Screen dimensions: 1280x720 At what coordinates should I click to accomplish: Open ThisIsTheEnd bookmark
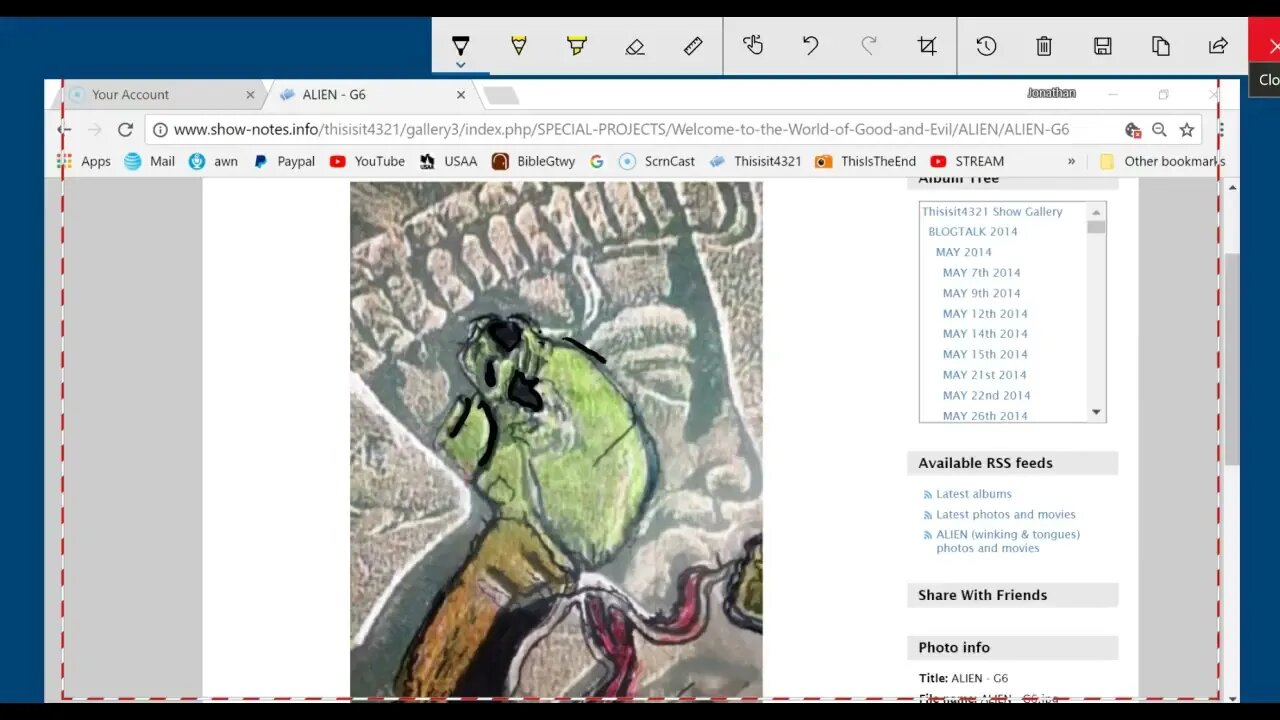click(x=865, y=161)
